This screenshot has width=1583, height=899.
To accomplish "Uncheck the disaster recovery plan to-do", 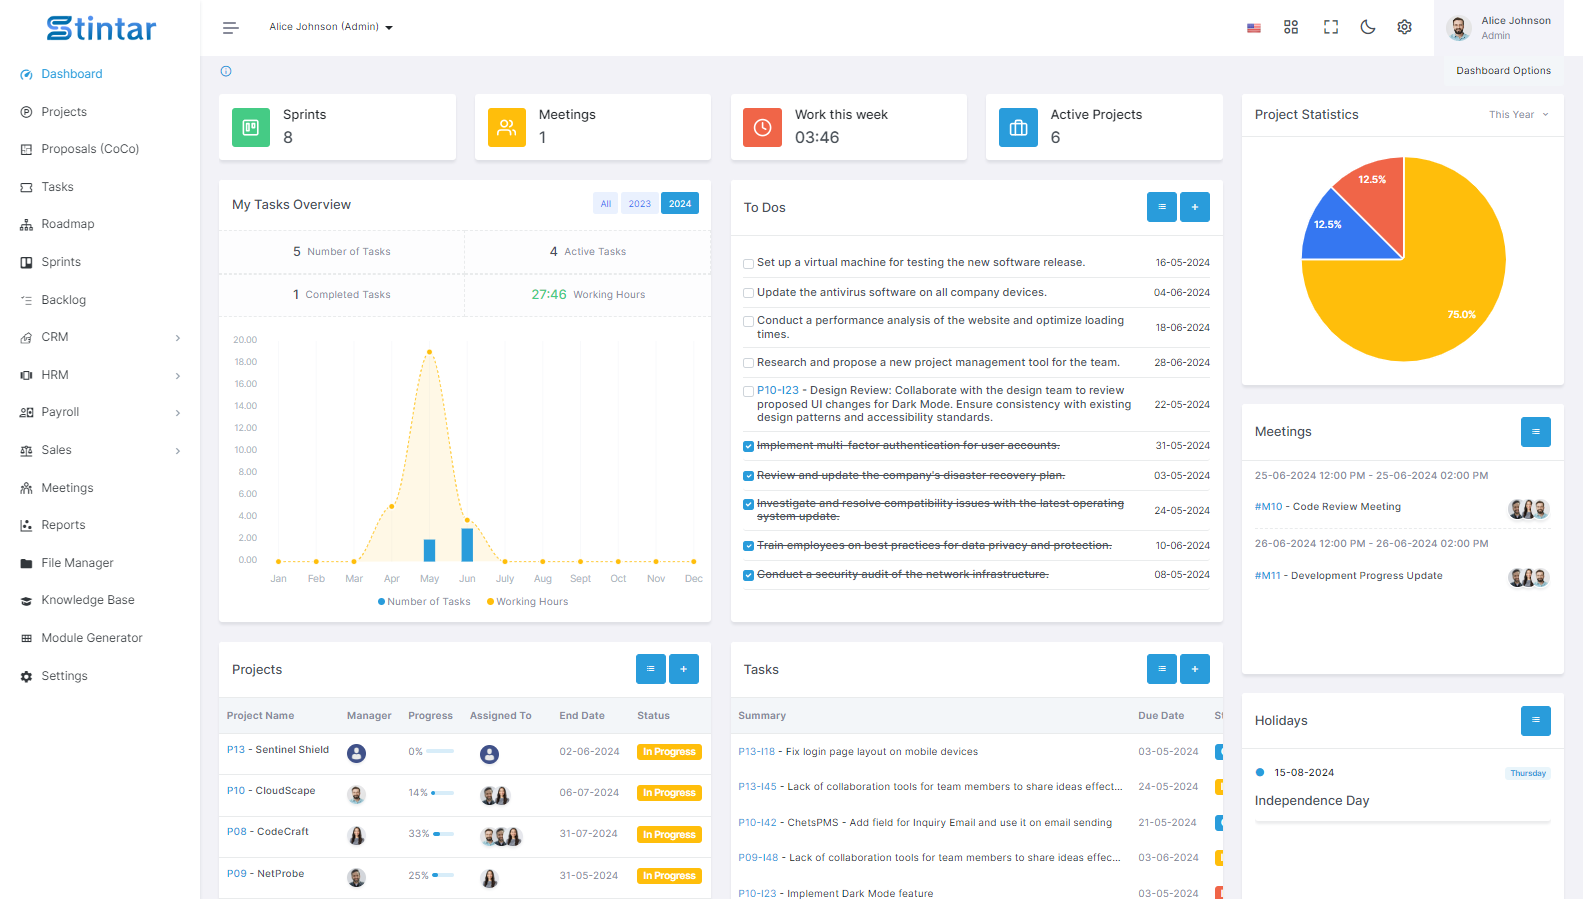I will [748, 476].
